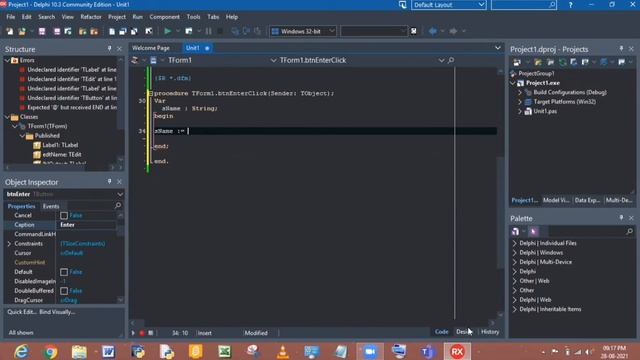This screenshot has width=640, height=360.
Task: Switch to the History view tab
Action: [490, 332]
